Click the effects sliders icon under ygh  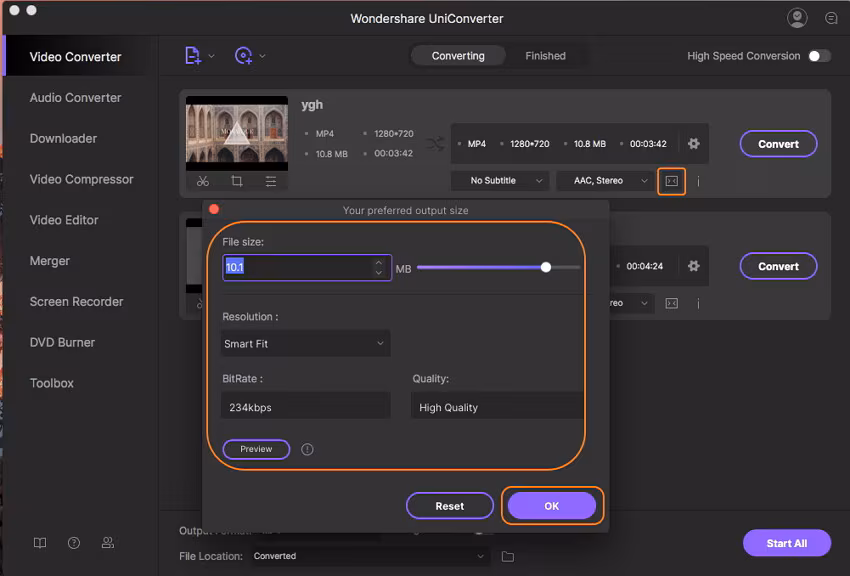click(271, 181)
